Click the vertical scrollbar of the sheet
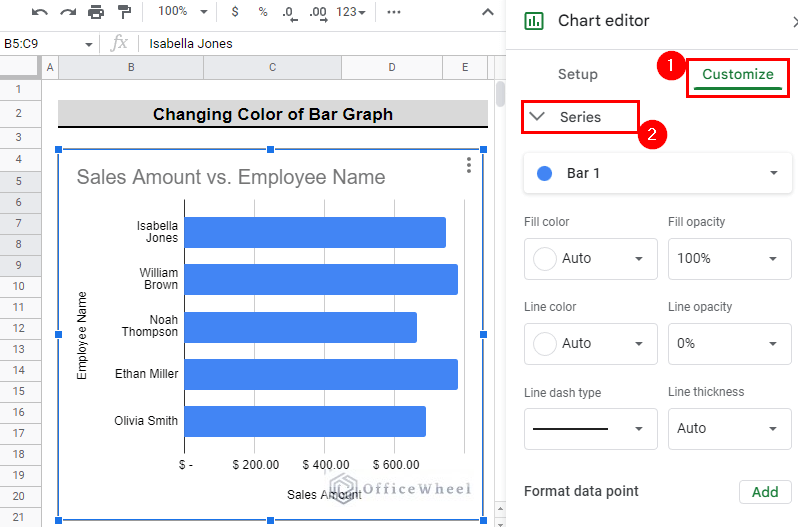 coord(500,94)
